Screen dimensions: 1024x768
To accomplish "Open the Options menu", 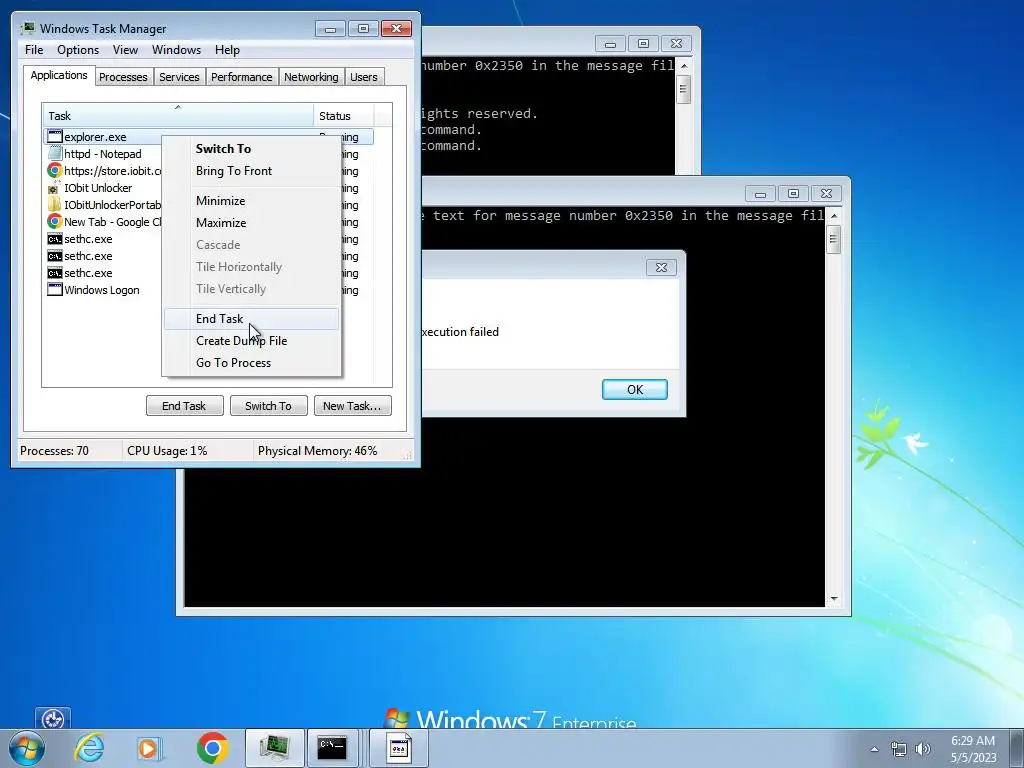I will click(x=78, y=50).
